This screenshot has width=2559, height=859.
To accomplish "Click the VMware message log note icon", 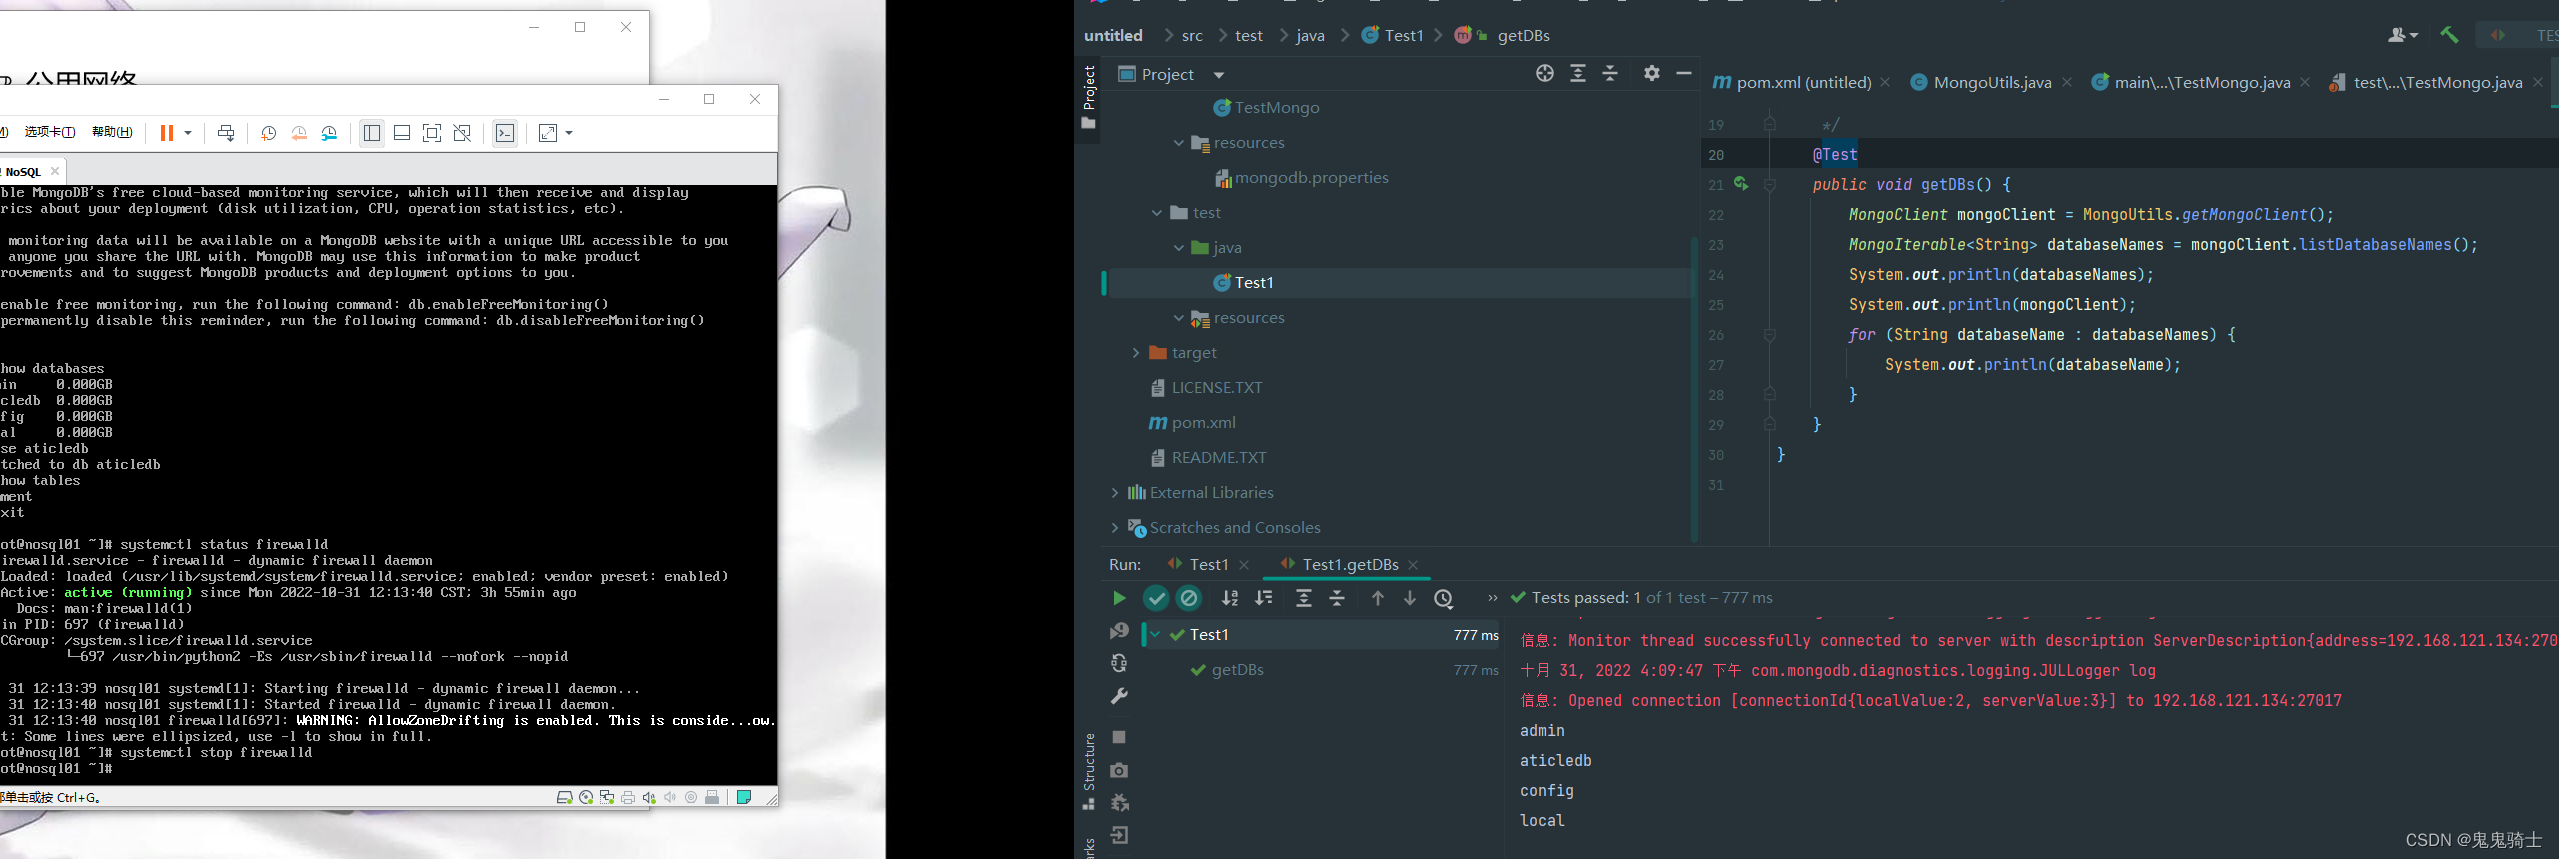I will (x=744, y=797).
